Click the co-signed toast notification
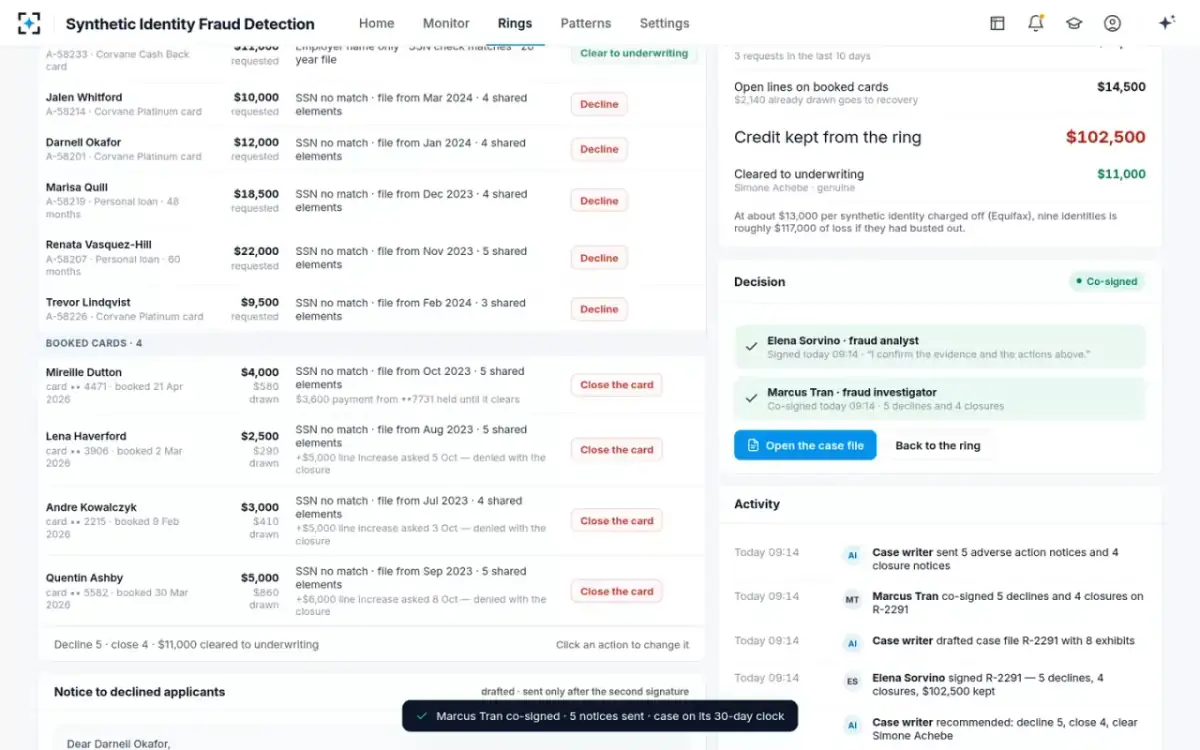 [x=600, y=716]
